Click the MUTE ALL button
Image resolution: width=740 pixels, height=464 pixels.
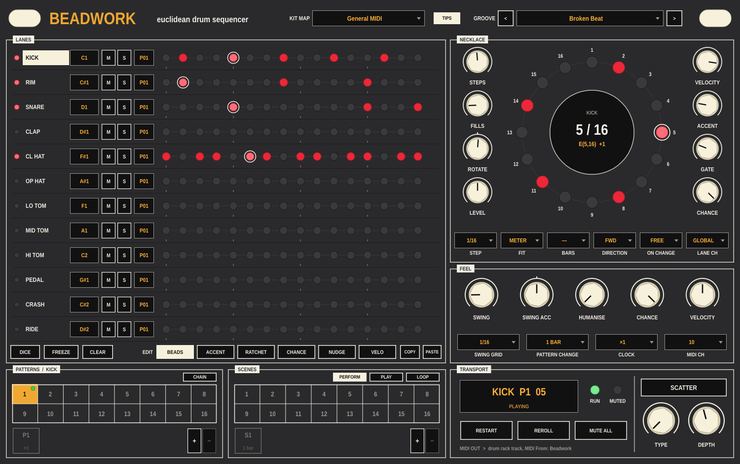[x=600, y=430]
